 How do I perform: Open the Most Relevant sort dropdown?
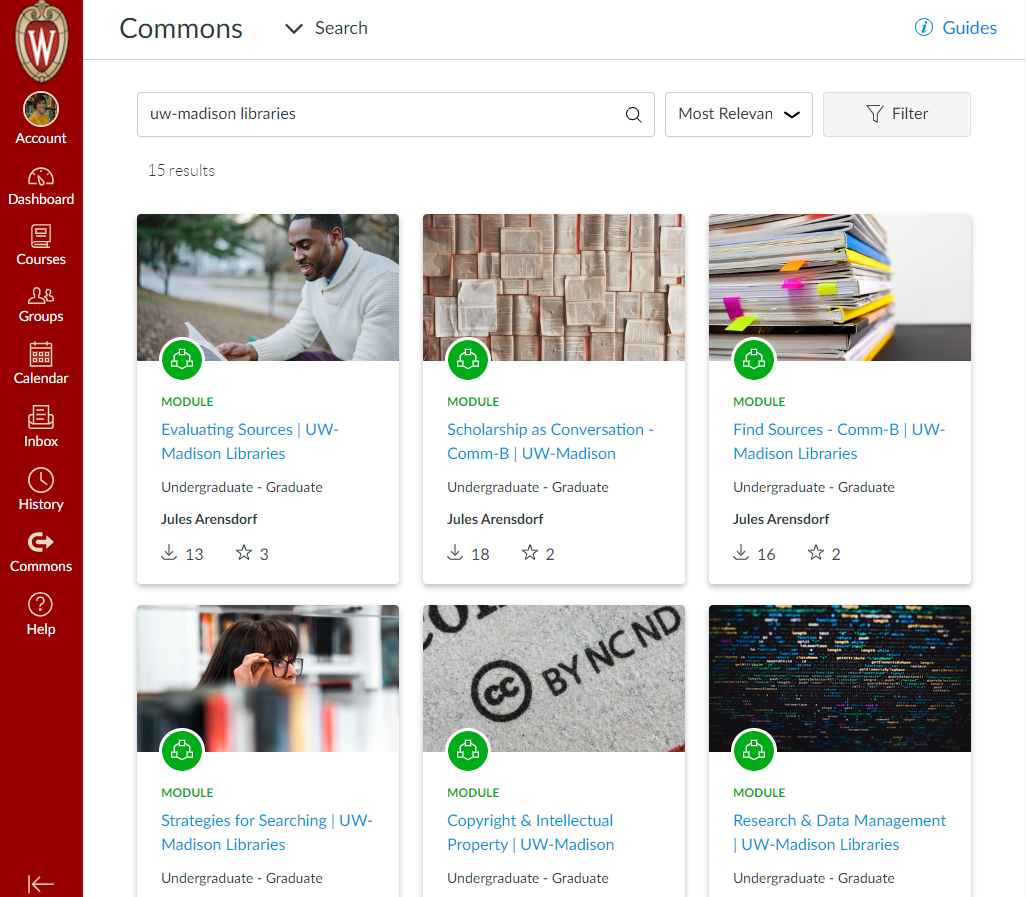(x=738, y=115)
